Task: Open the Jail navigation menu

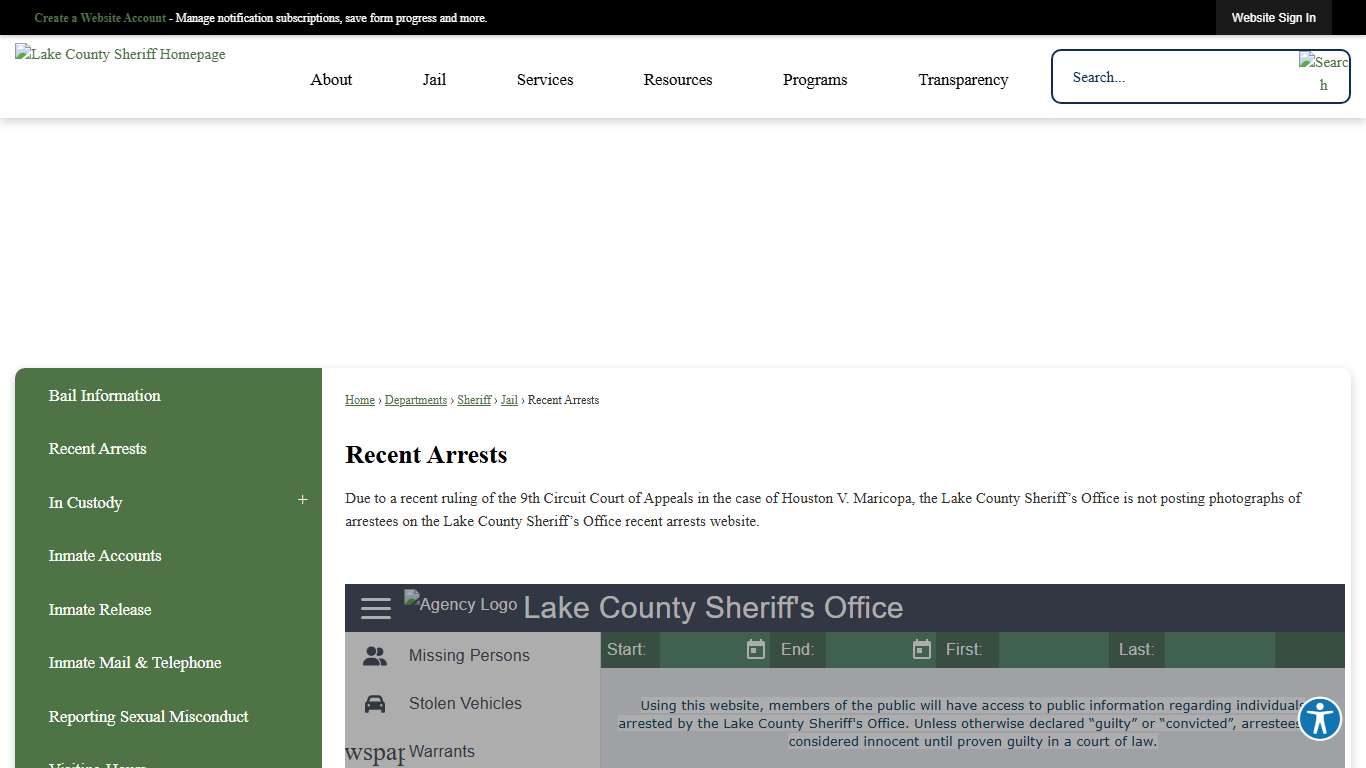Action: (x=434, y=79)
